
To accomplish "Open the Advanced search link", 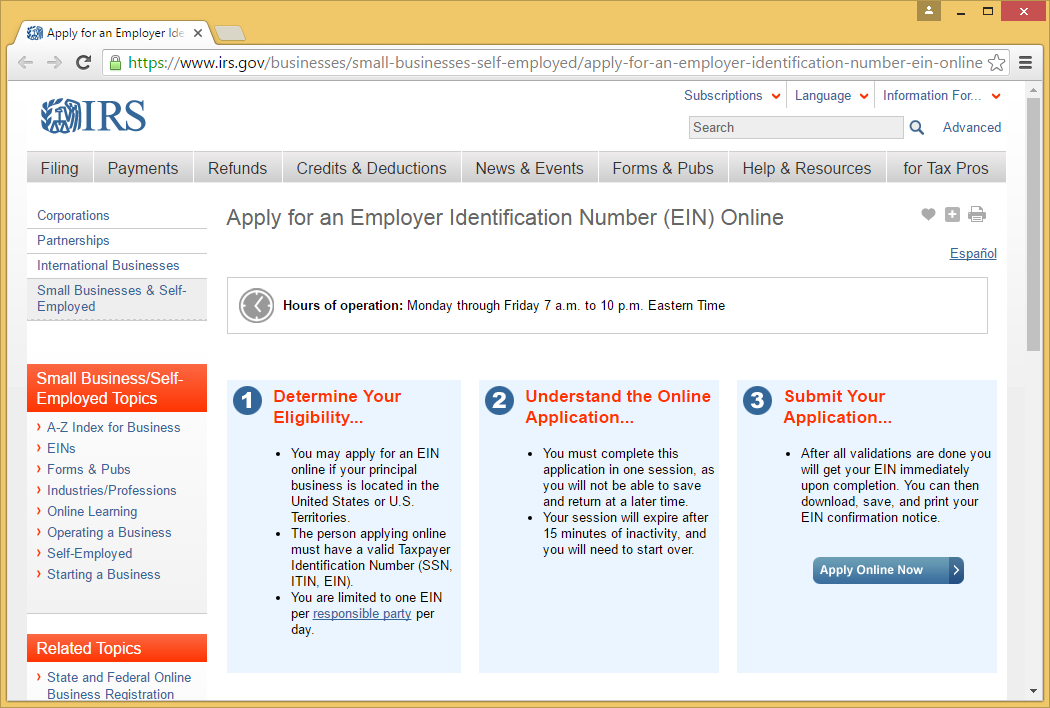I will click(x=972, y=127).
